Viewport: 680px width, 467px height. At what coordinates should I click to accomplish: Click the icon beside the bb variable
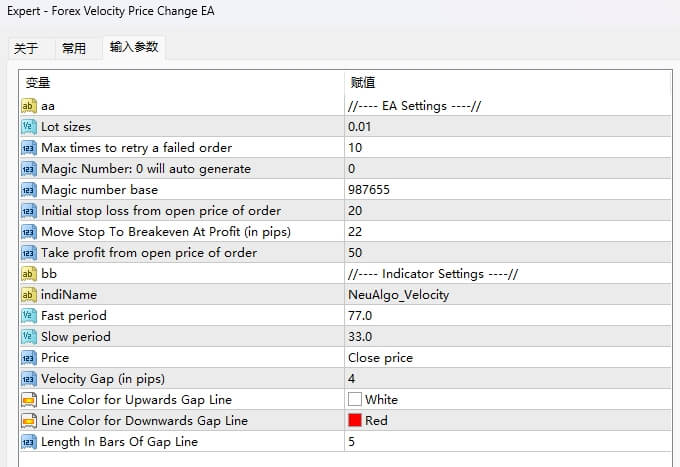pyautogui.click(x=28, y=274)
